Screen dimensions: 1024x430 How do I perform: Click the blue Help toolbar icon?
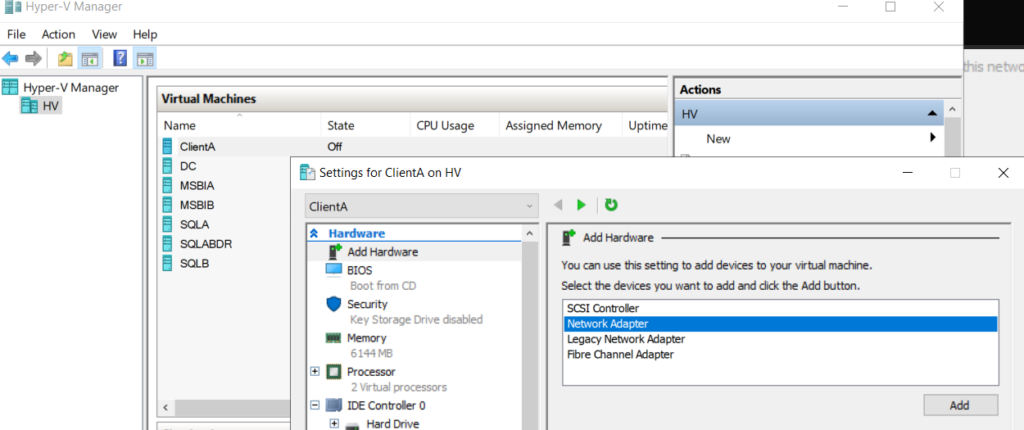(x=120, y=59)
